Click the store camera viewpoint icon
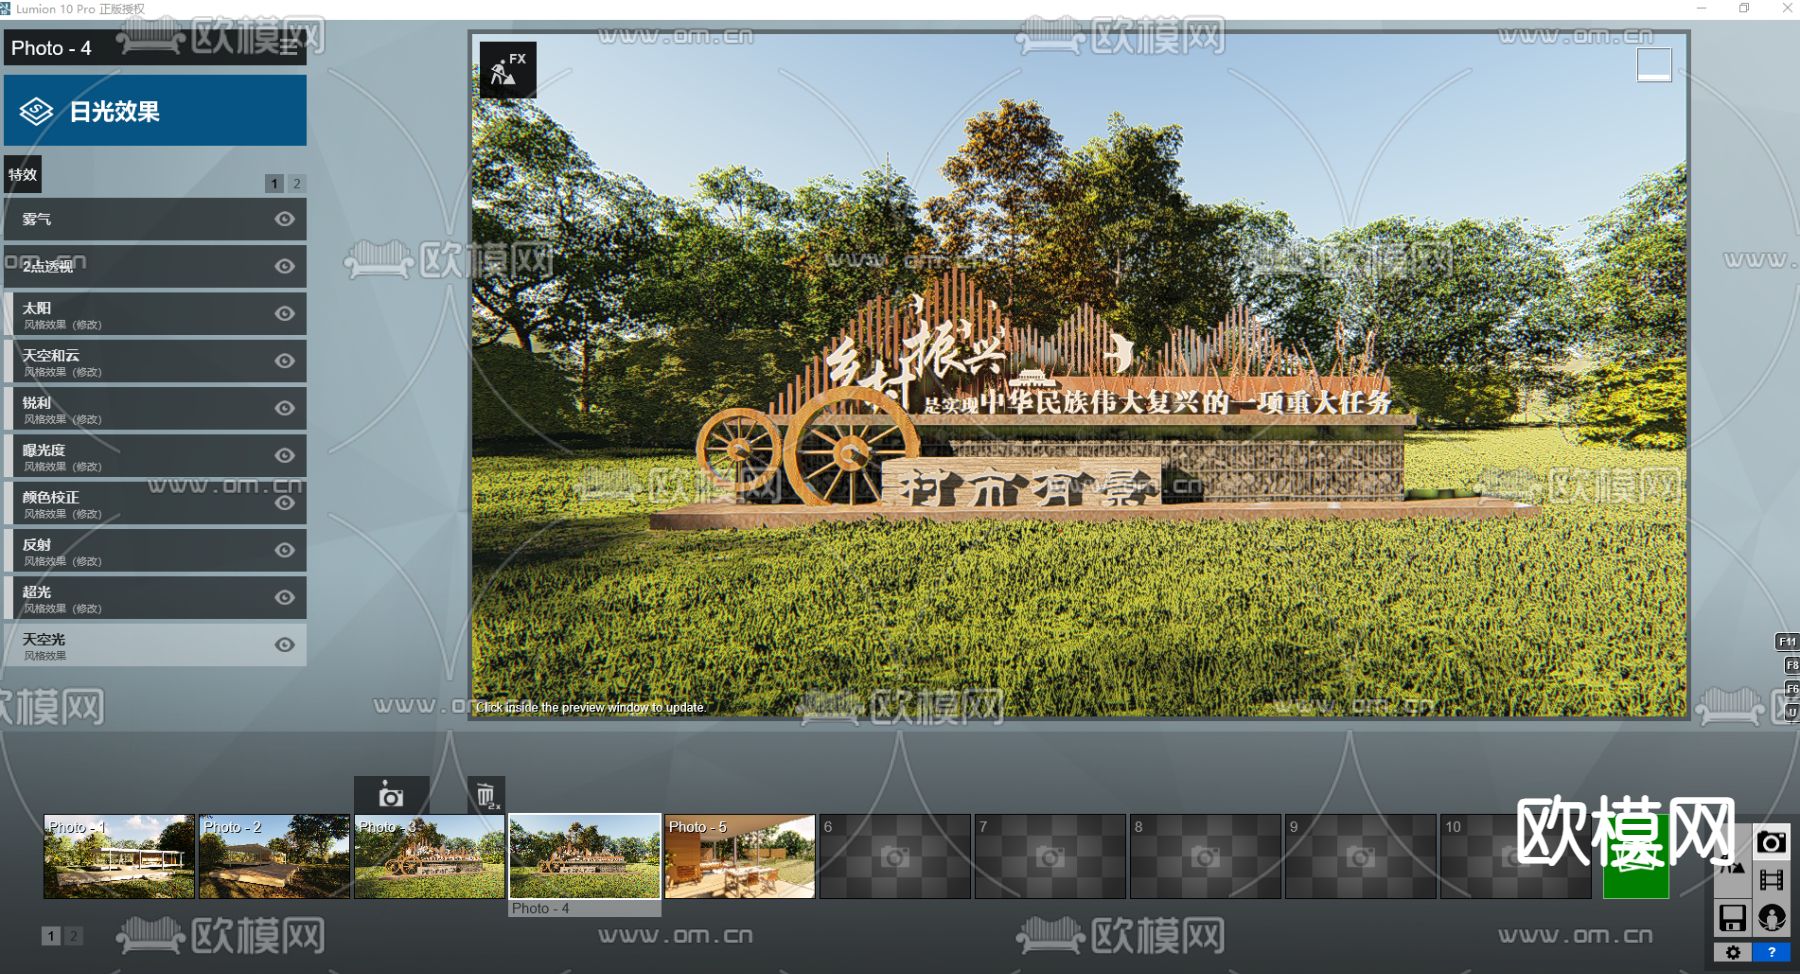 click(x=391, y=795)
